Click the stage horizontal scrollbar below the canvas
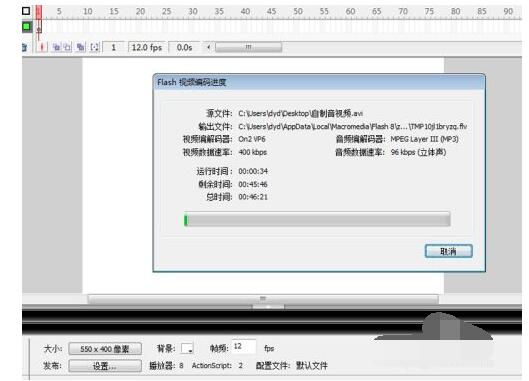Viewport: 529px width, 381px height. click(x=263, y=299)
